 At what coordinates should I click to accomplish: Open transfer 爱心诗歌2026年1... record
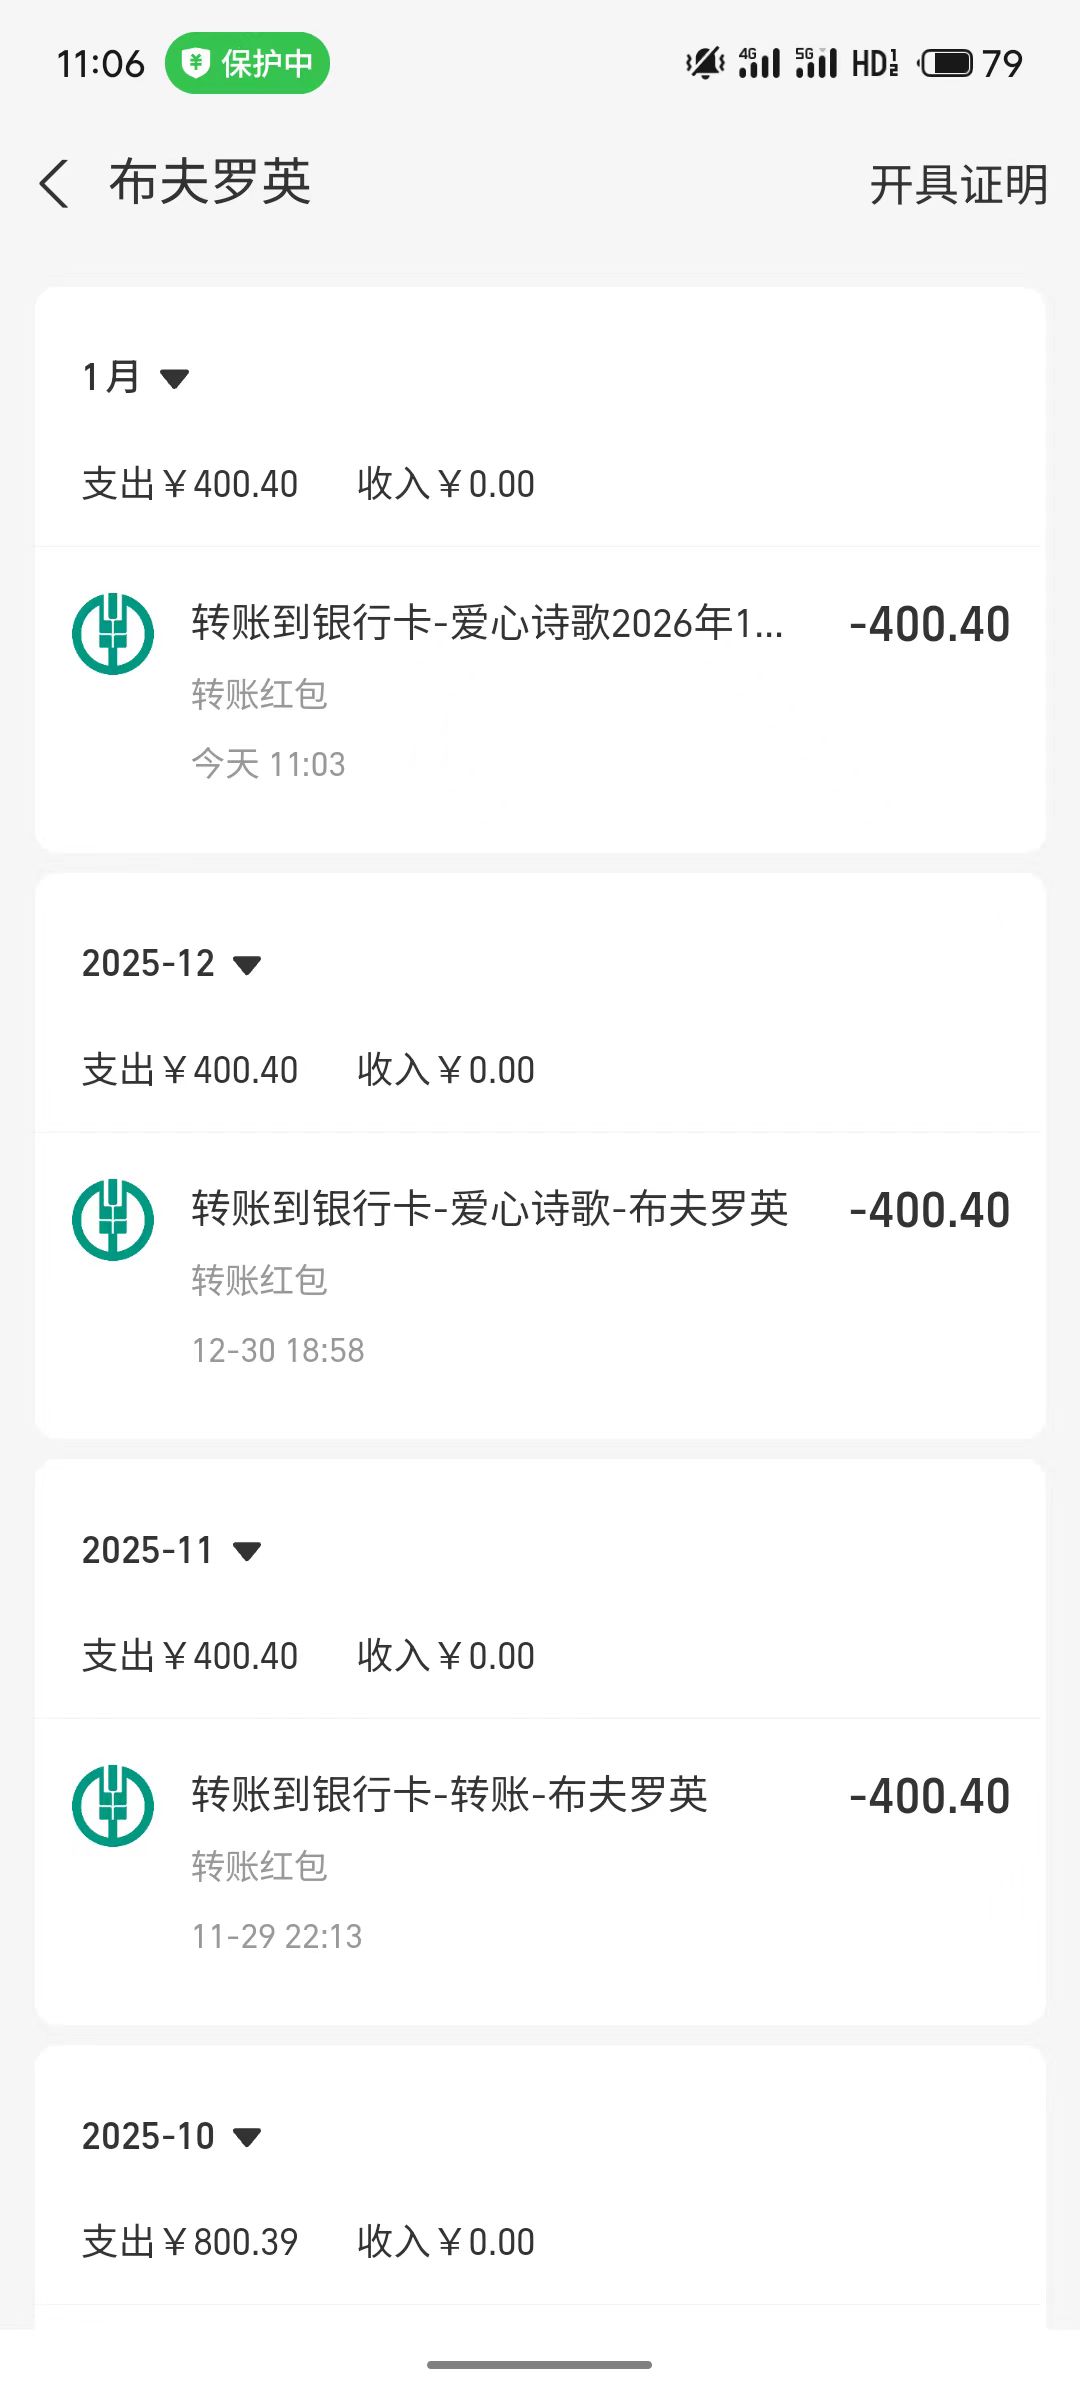click(x=487, y=623)
